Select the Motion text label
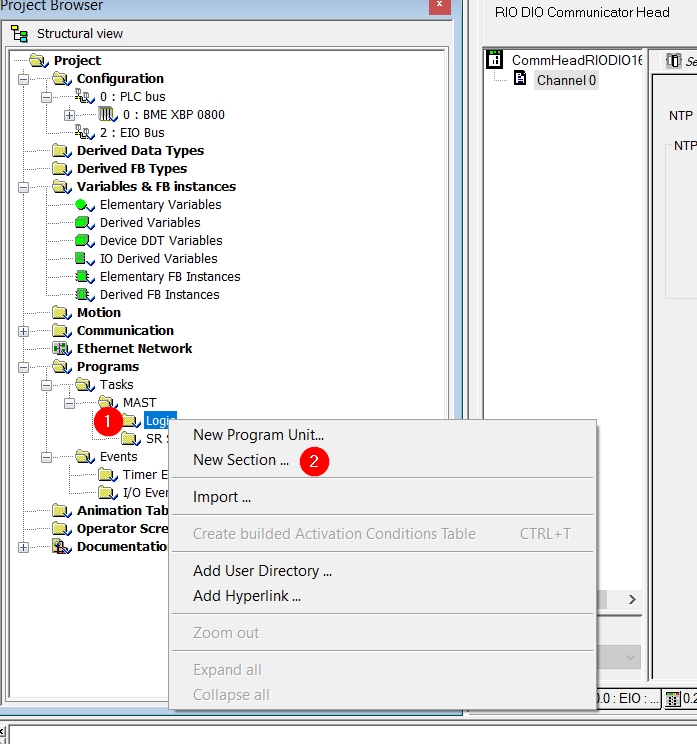The image size is (697, 744). coord(99,313)
